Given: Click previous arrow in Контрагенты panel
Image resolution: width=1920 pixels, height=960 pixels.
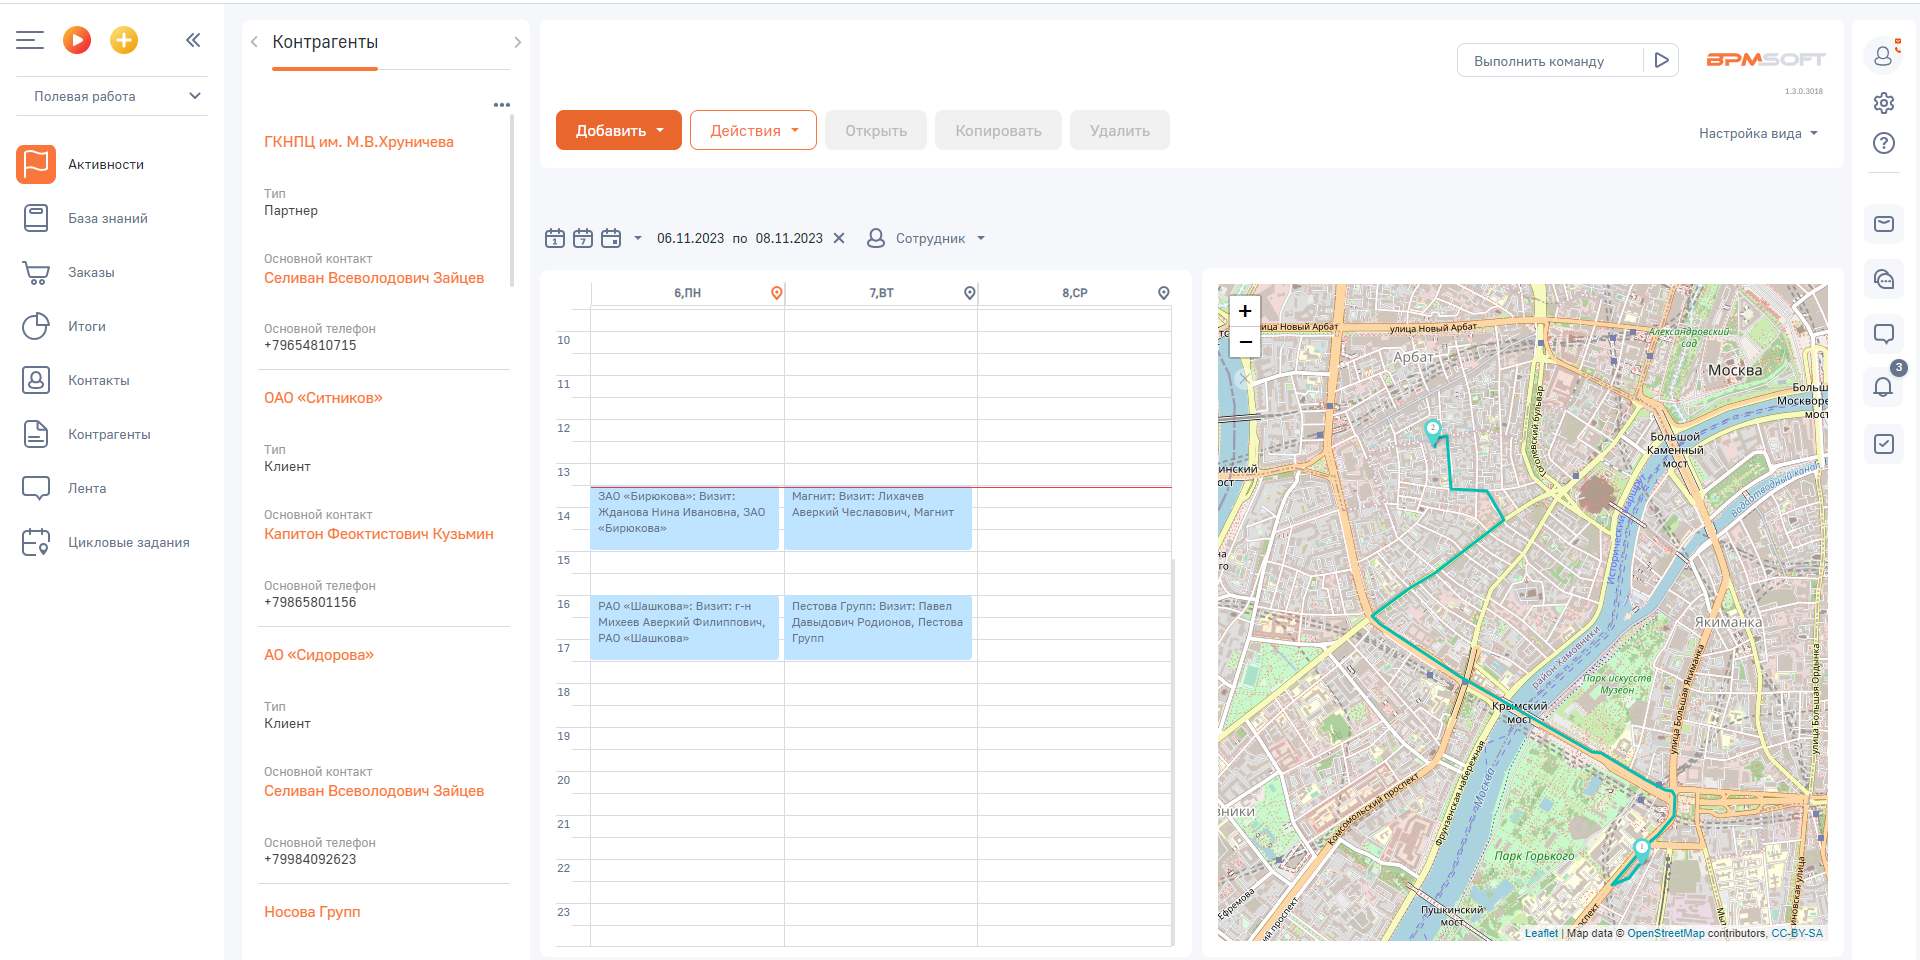Looking at the screenshot, I should pos(254,42).
